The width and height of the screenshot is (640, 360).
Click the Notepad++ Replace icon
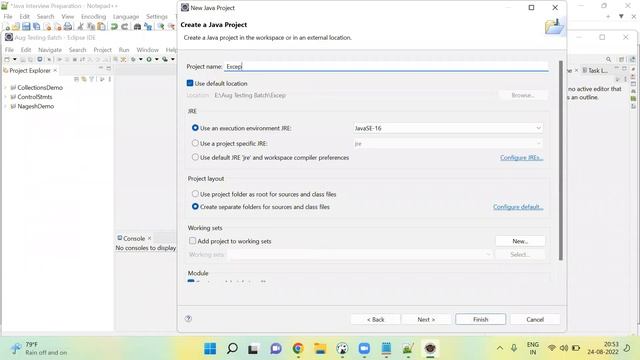coord(148,27)
